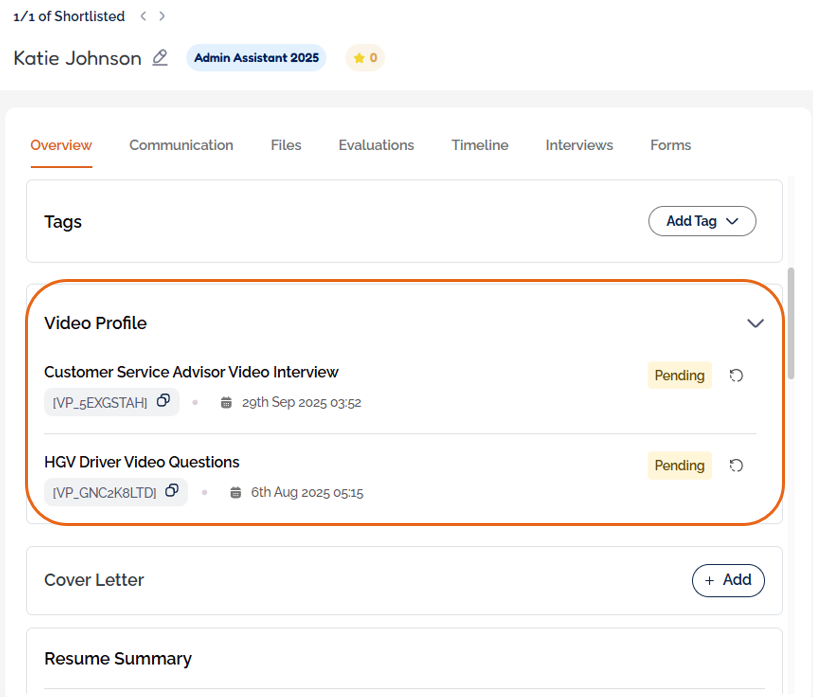The height and width of the screenshot is (697, 813).
Task: Add a cover letter
Action: click(x=728, y=580)
